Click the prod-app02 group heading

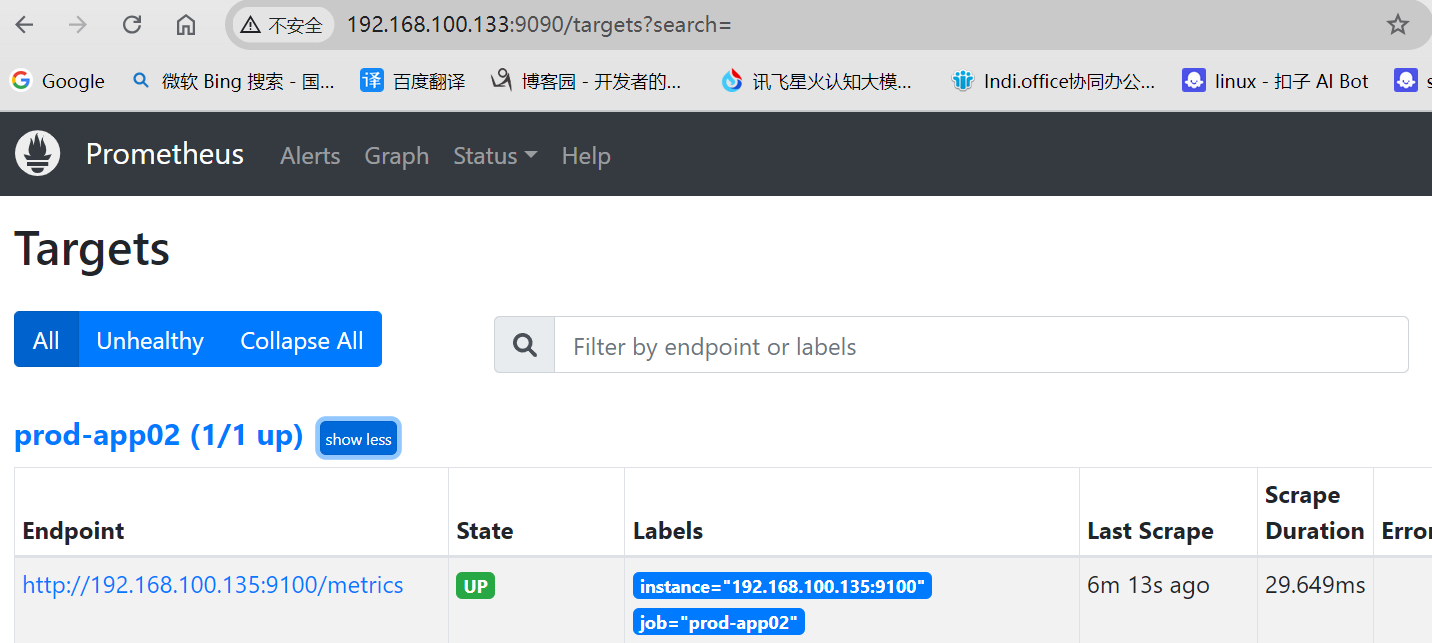(x=158, y=436)
